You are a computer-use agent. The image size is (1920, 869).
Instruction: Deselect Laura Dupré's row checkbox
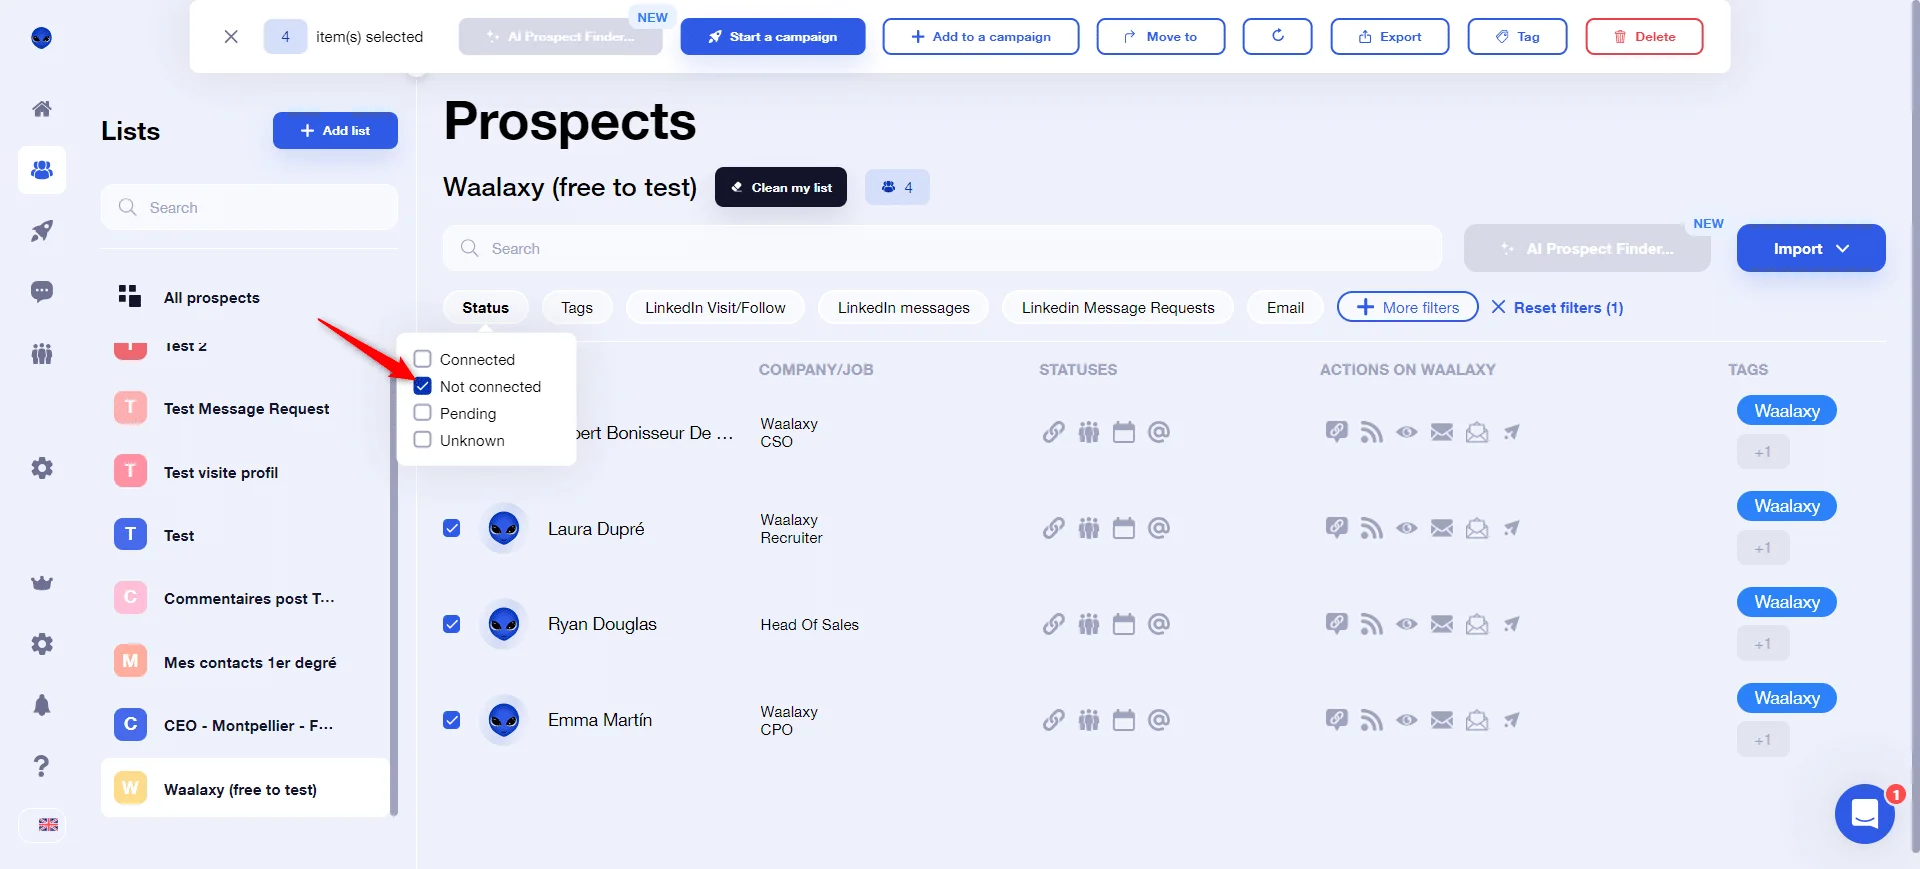[452, 528]
